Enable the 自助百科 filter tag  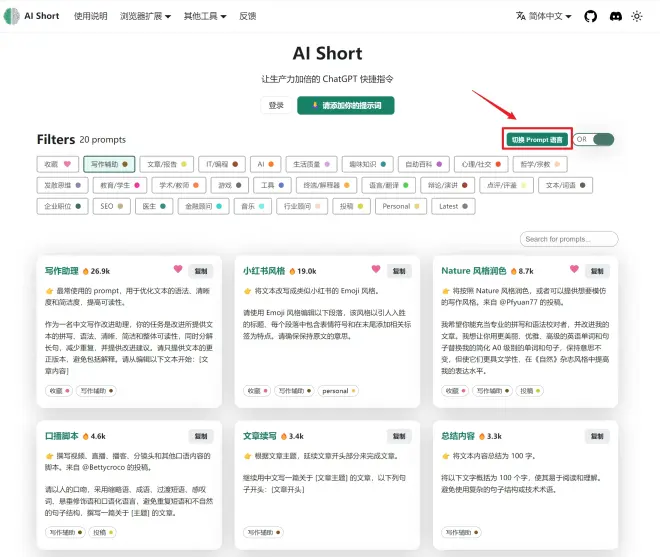(423, 164)
